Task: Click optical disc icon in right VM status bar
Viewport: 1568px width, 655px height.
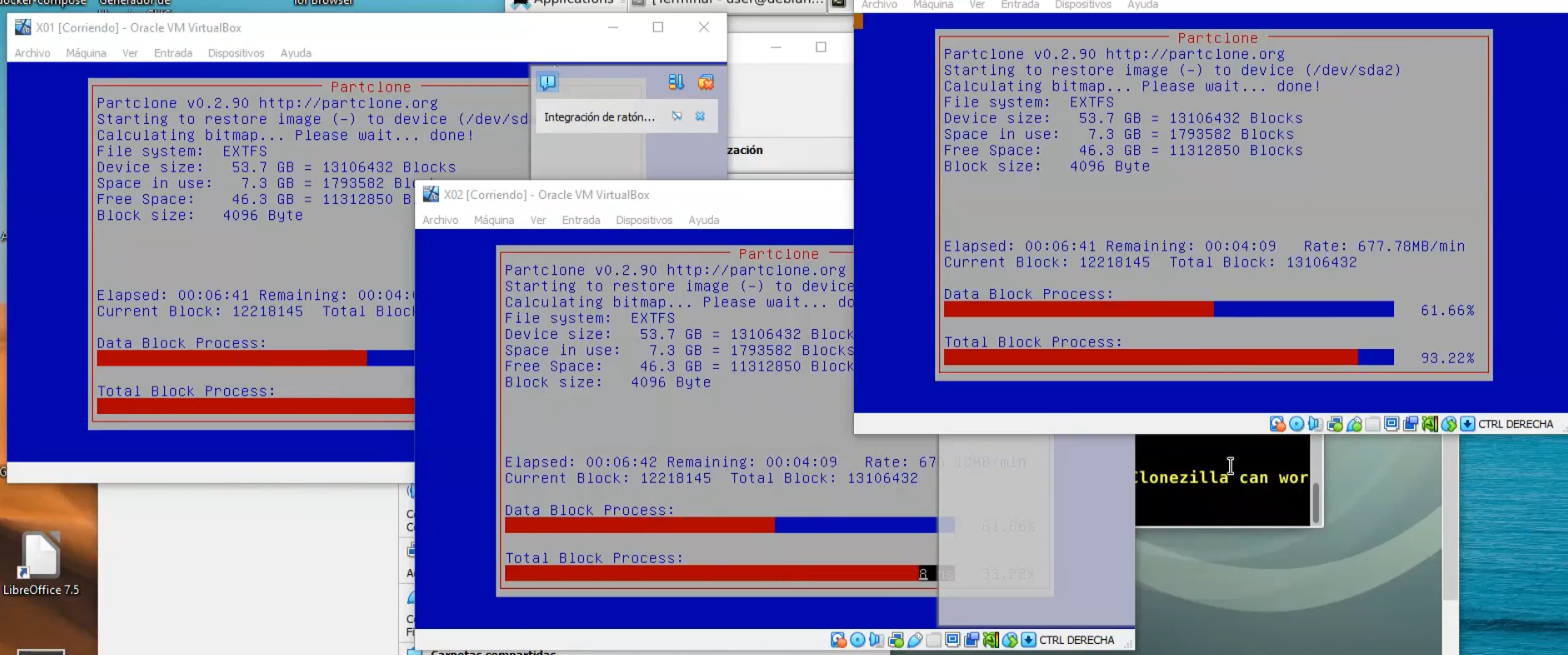Action: 1297,424
